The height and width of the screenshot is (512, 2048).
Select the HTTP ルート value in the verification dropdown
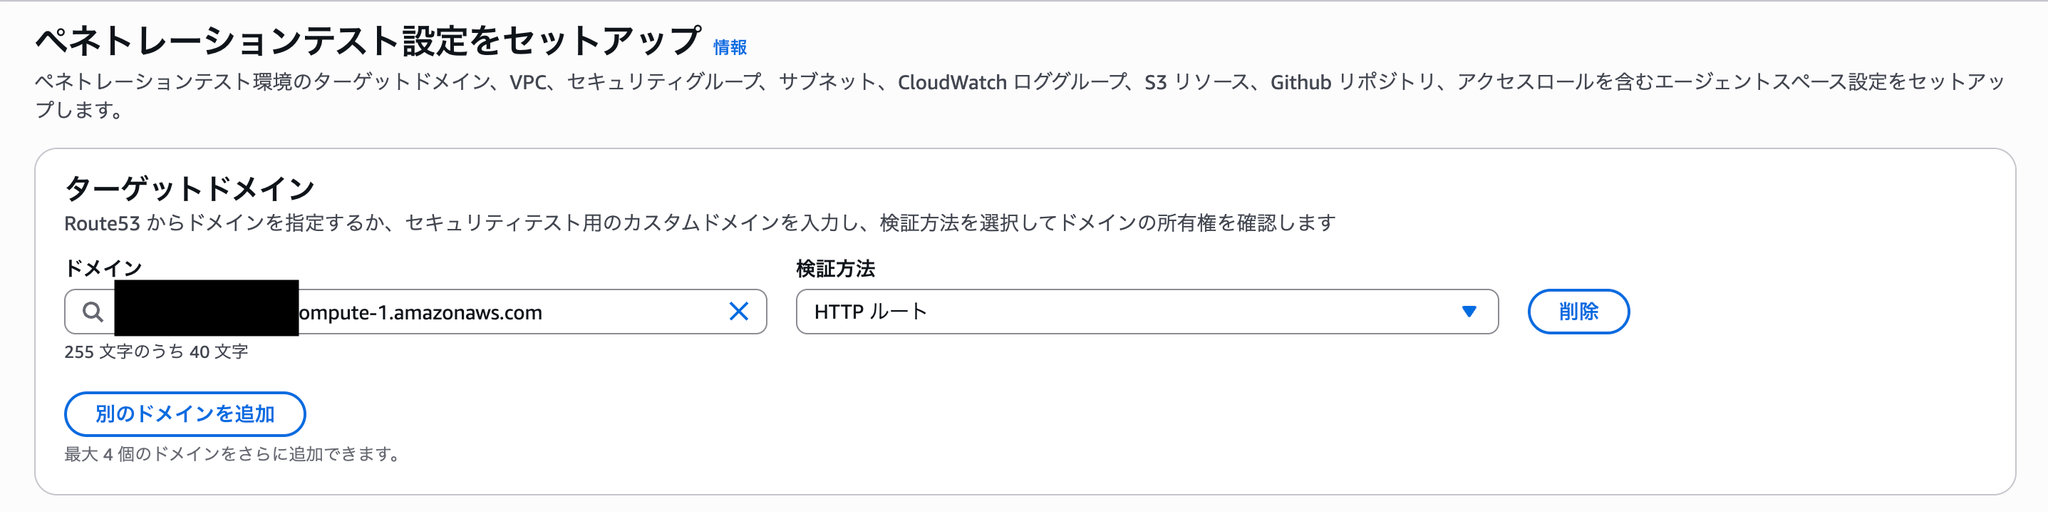point(871,312)
